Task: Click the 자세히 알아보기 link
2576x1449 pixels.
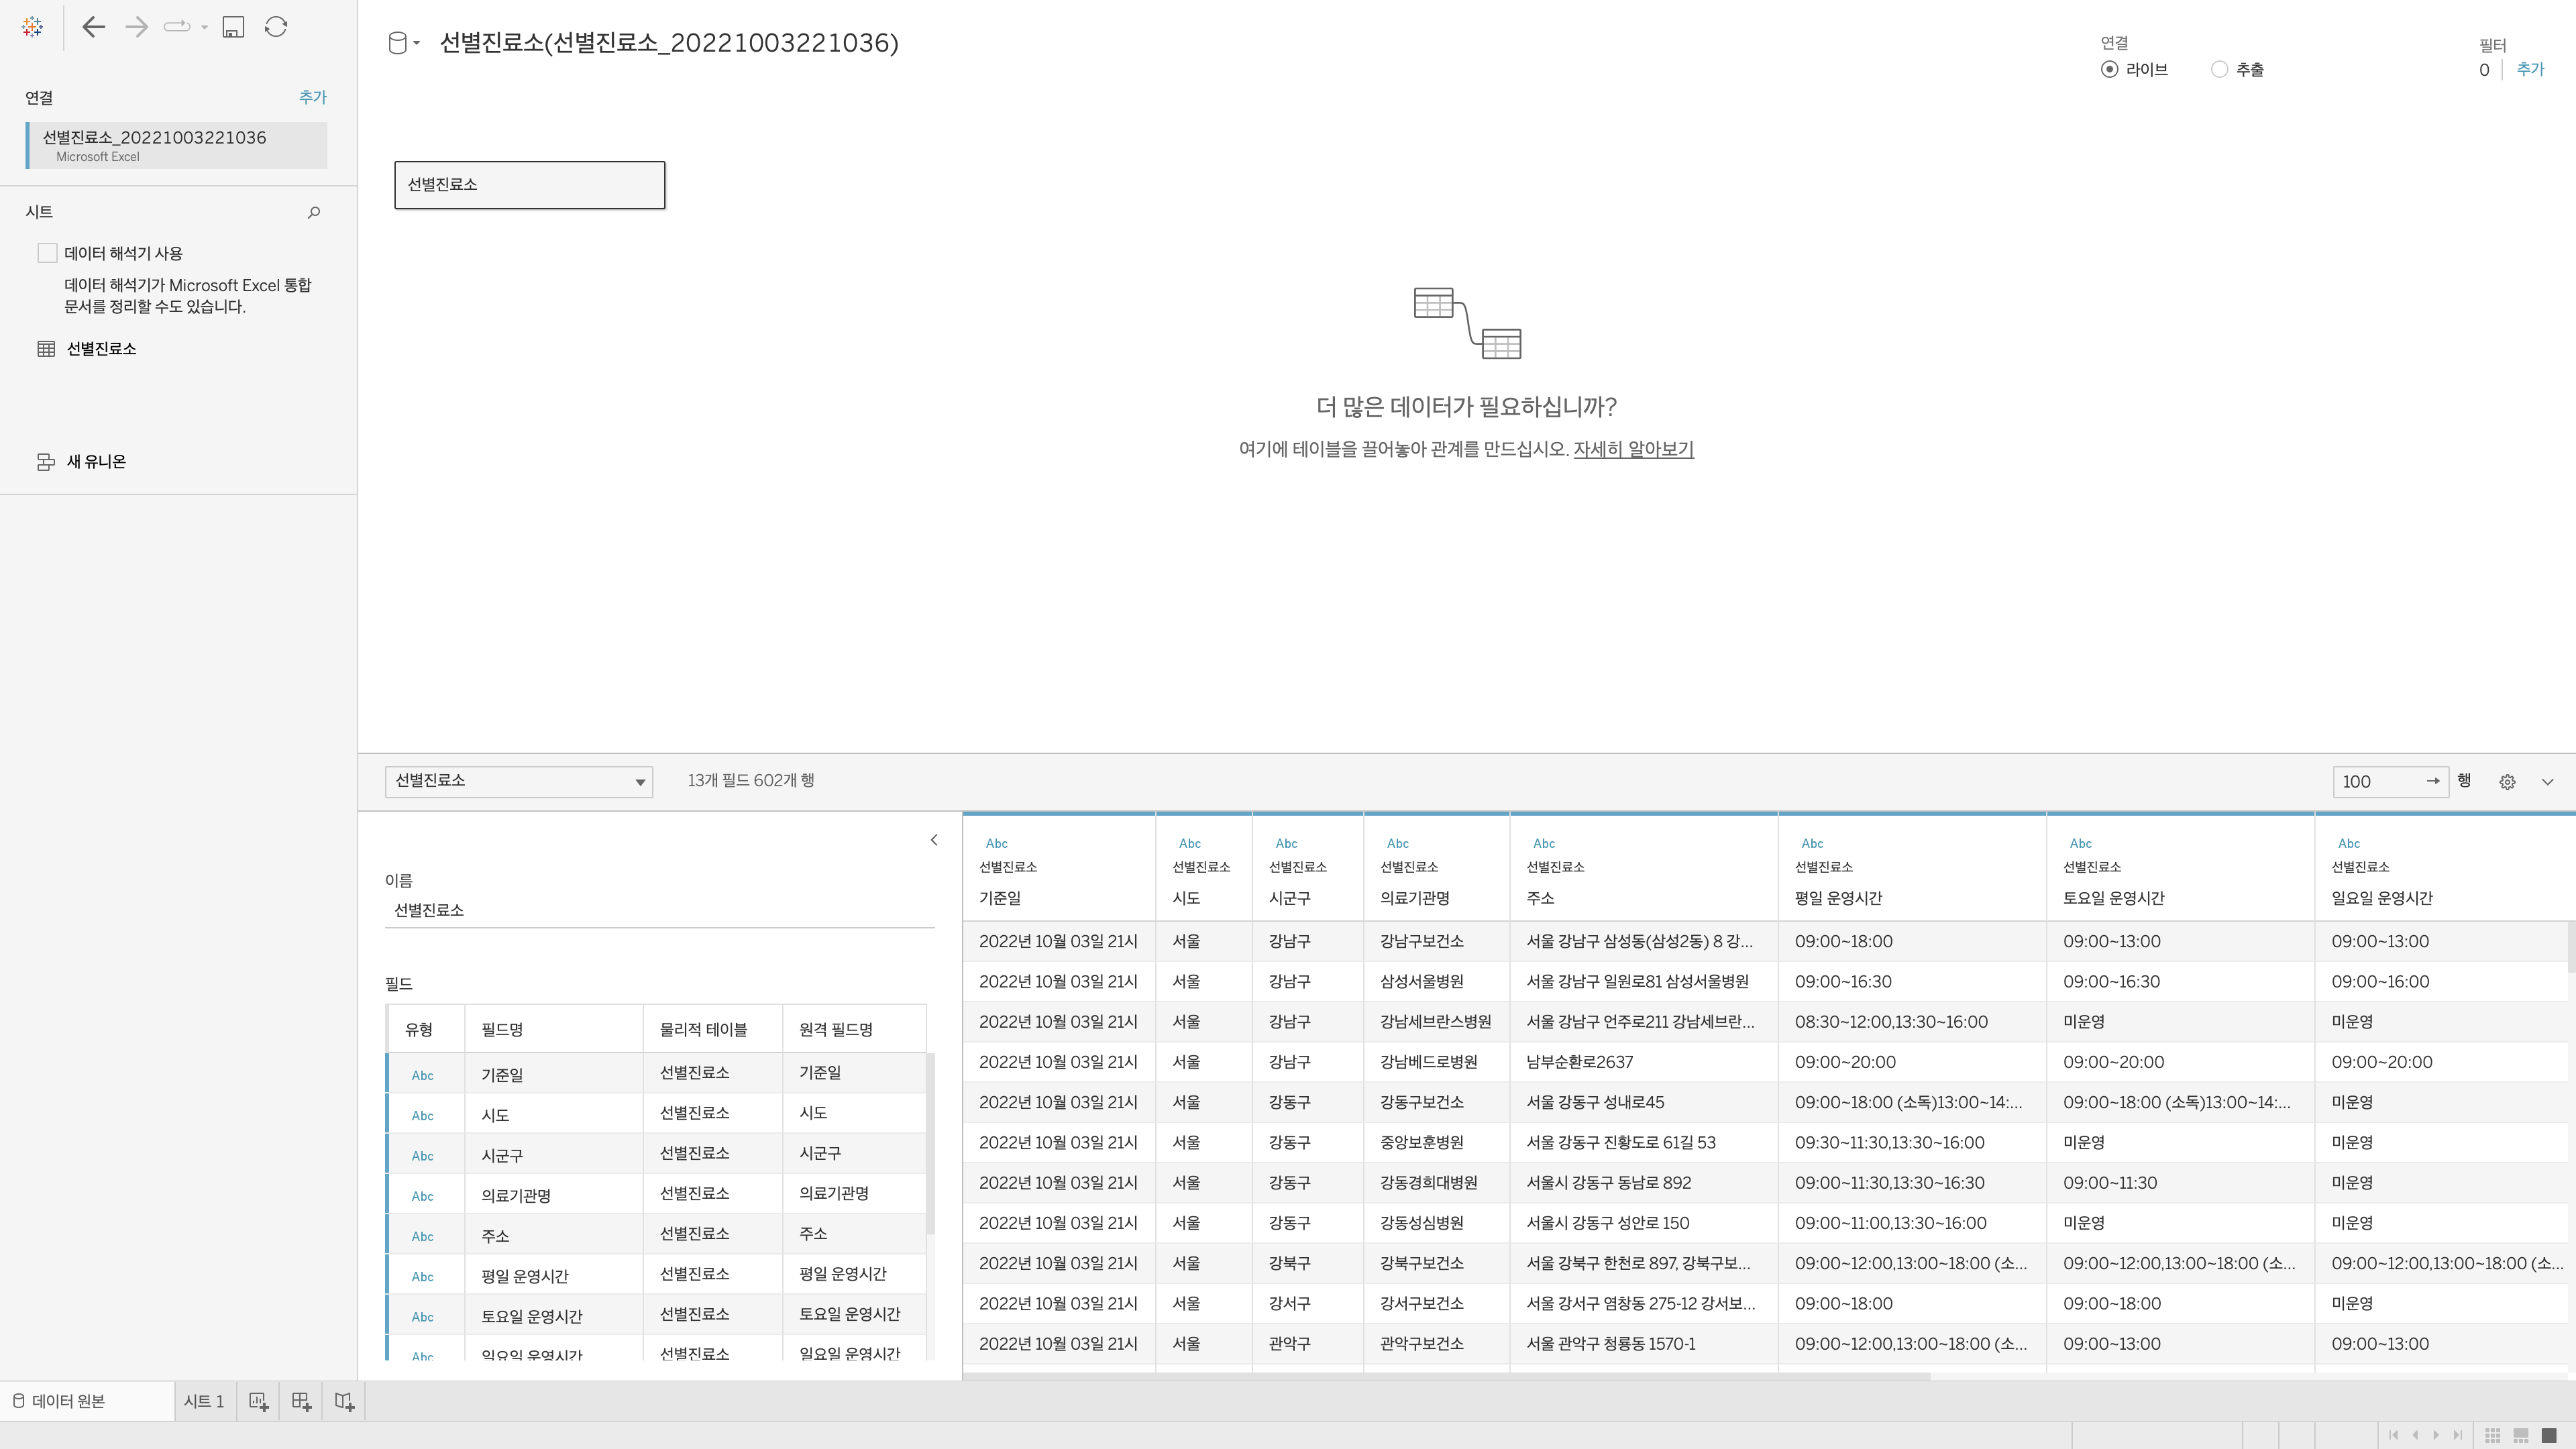Action: tap(1633, 449)
